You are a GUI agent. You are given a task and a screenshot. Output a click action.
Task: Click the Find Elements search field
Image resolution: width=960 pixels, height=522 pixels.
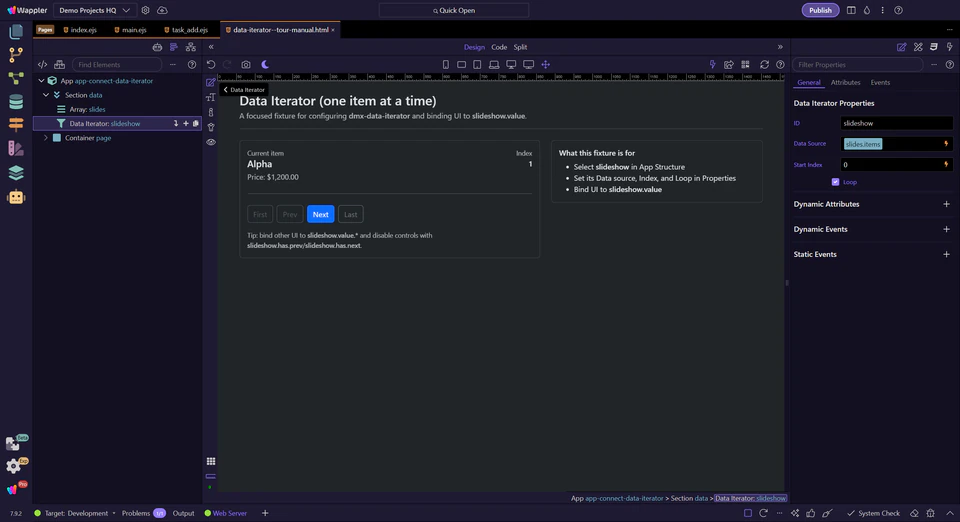(117, 64)
